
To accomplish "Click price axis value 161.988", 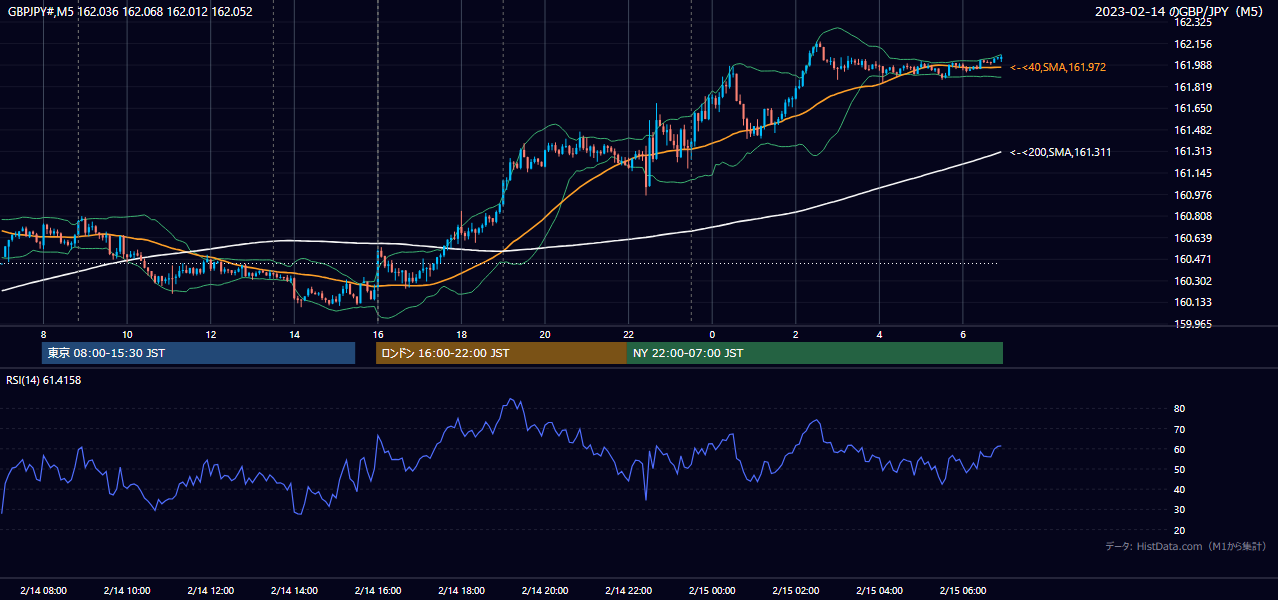I will (1192, 66).
